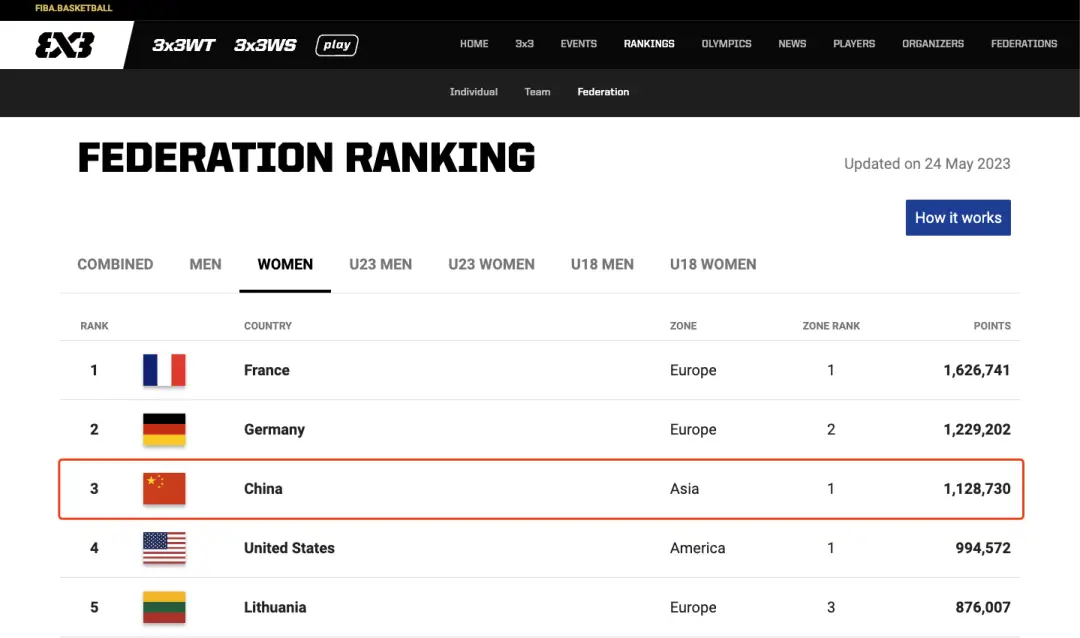This screenshot has width=1080, height=638.
Task: Click the Lithuania flag icon
Action: tap(164, 607)
